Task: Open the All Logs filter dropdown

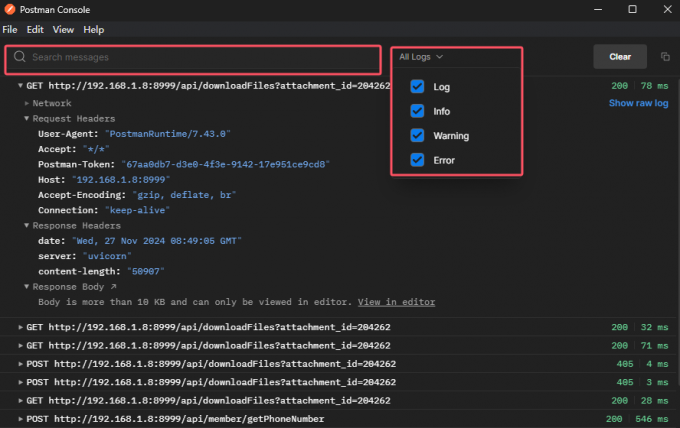Action: click(x=421, y=57)
